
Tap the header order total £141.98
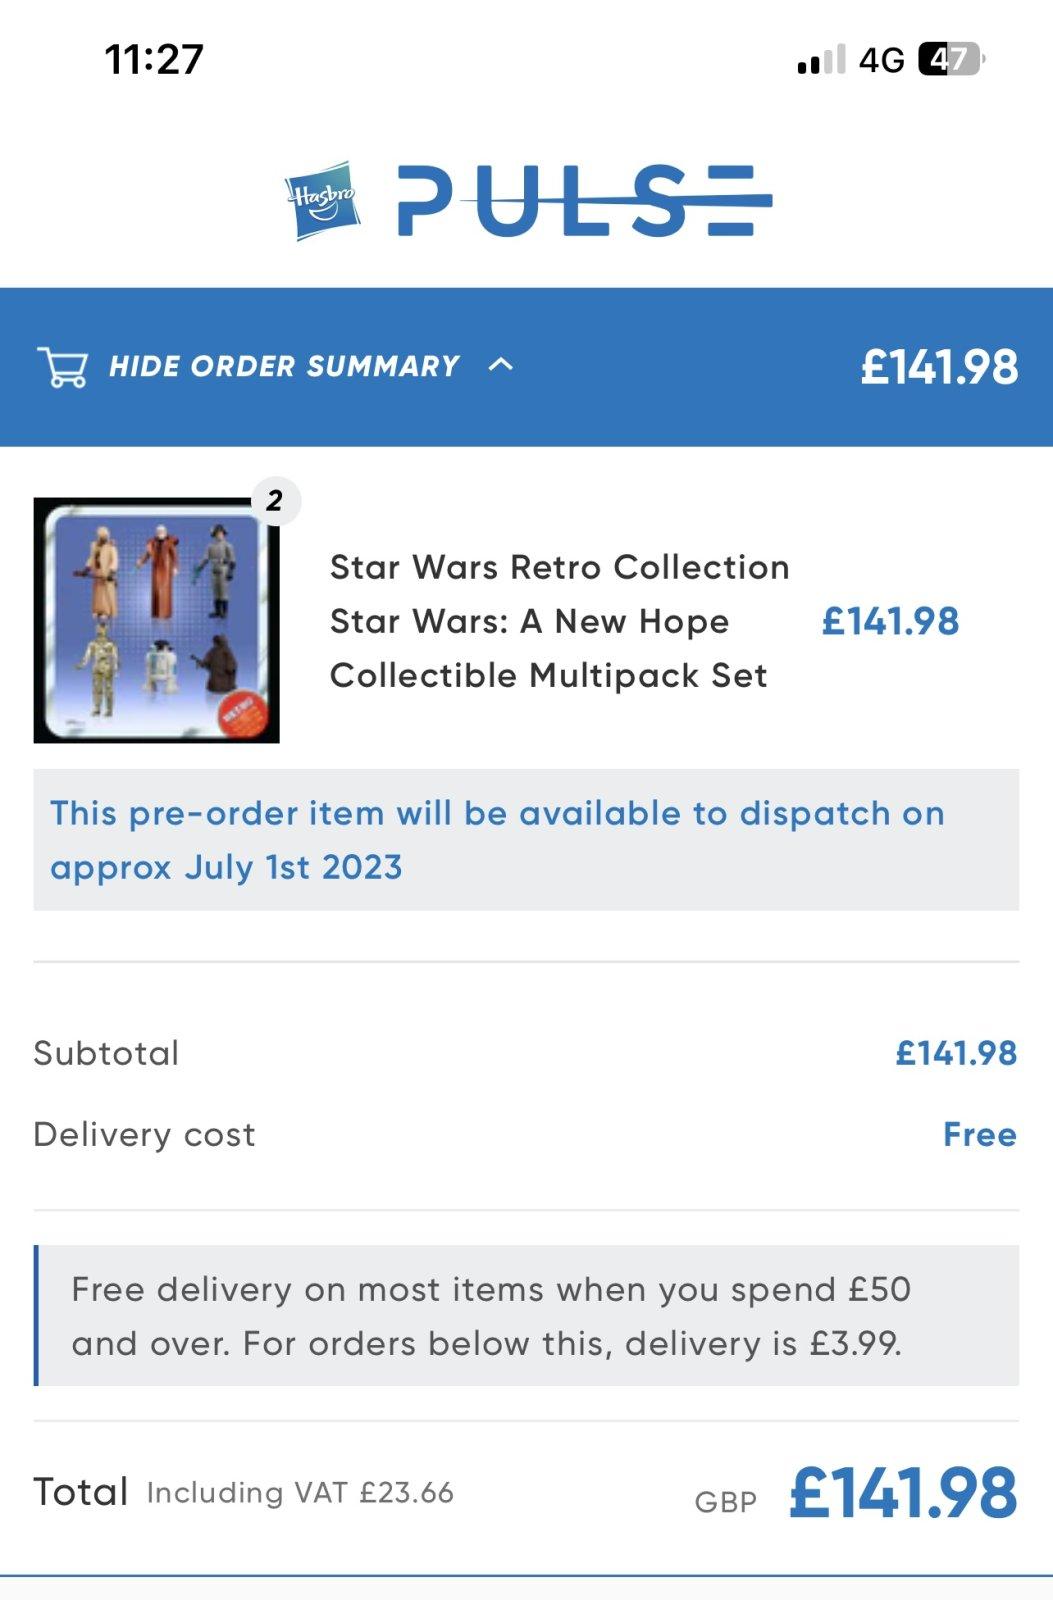click(939, 367)
